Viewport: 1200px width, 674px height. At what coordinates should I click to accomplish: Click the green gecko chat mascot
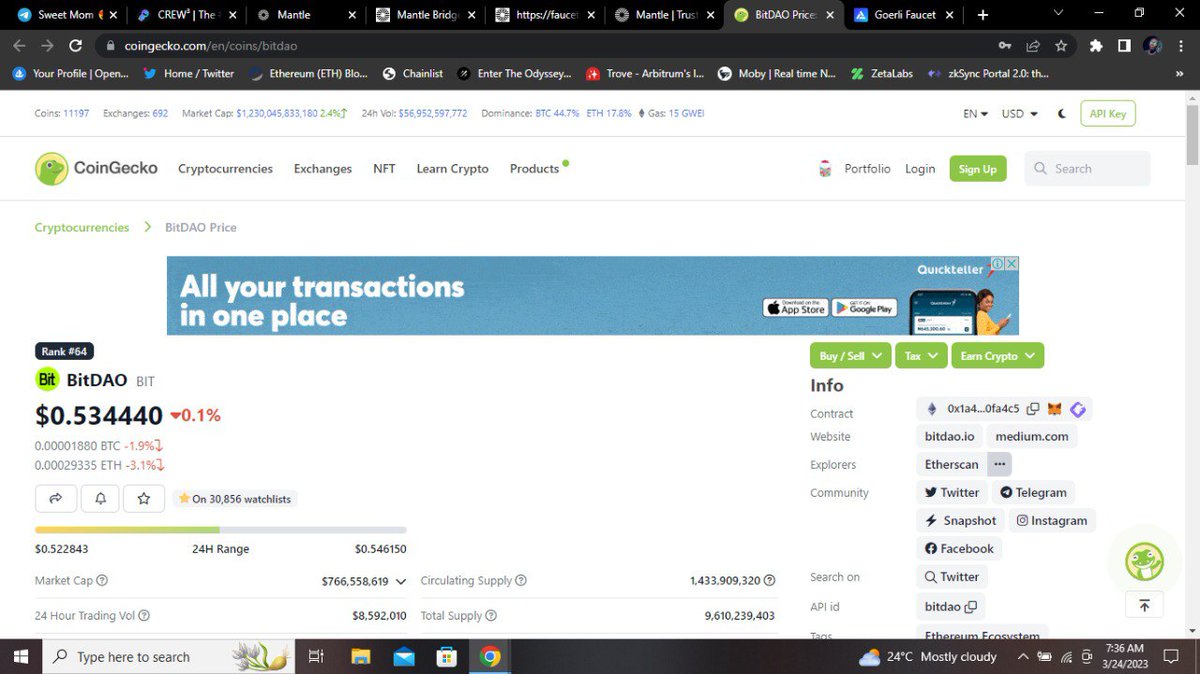pos(1145,562)
